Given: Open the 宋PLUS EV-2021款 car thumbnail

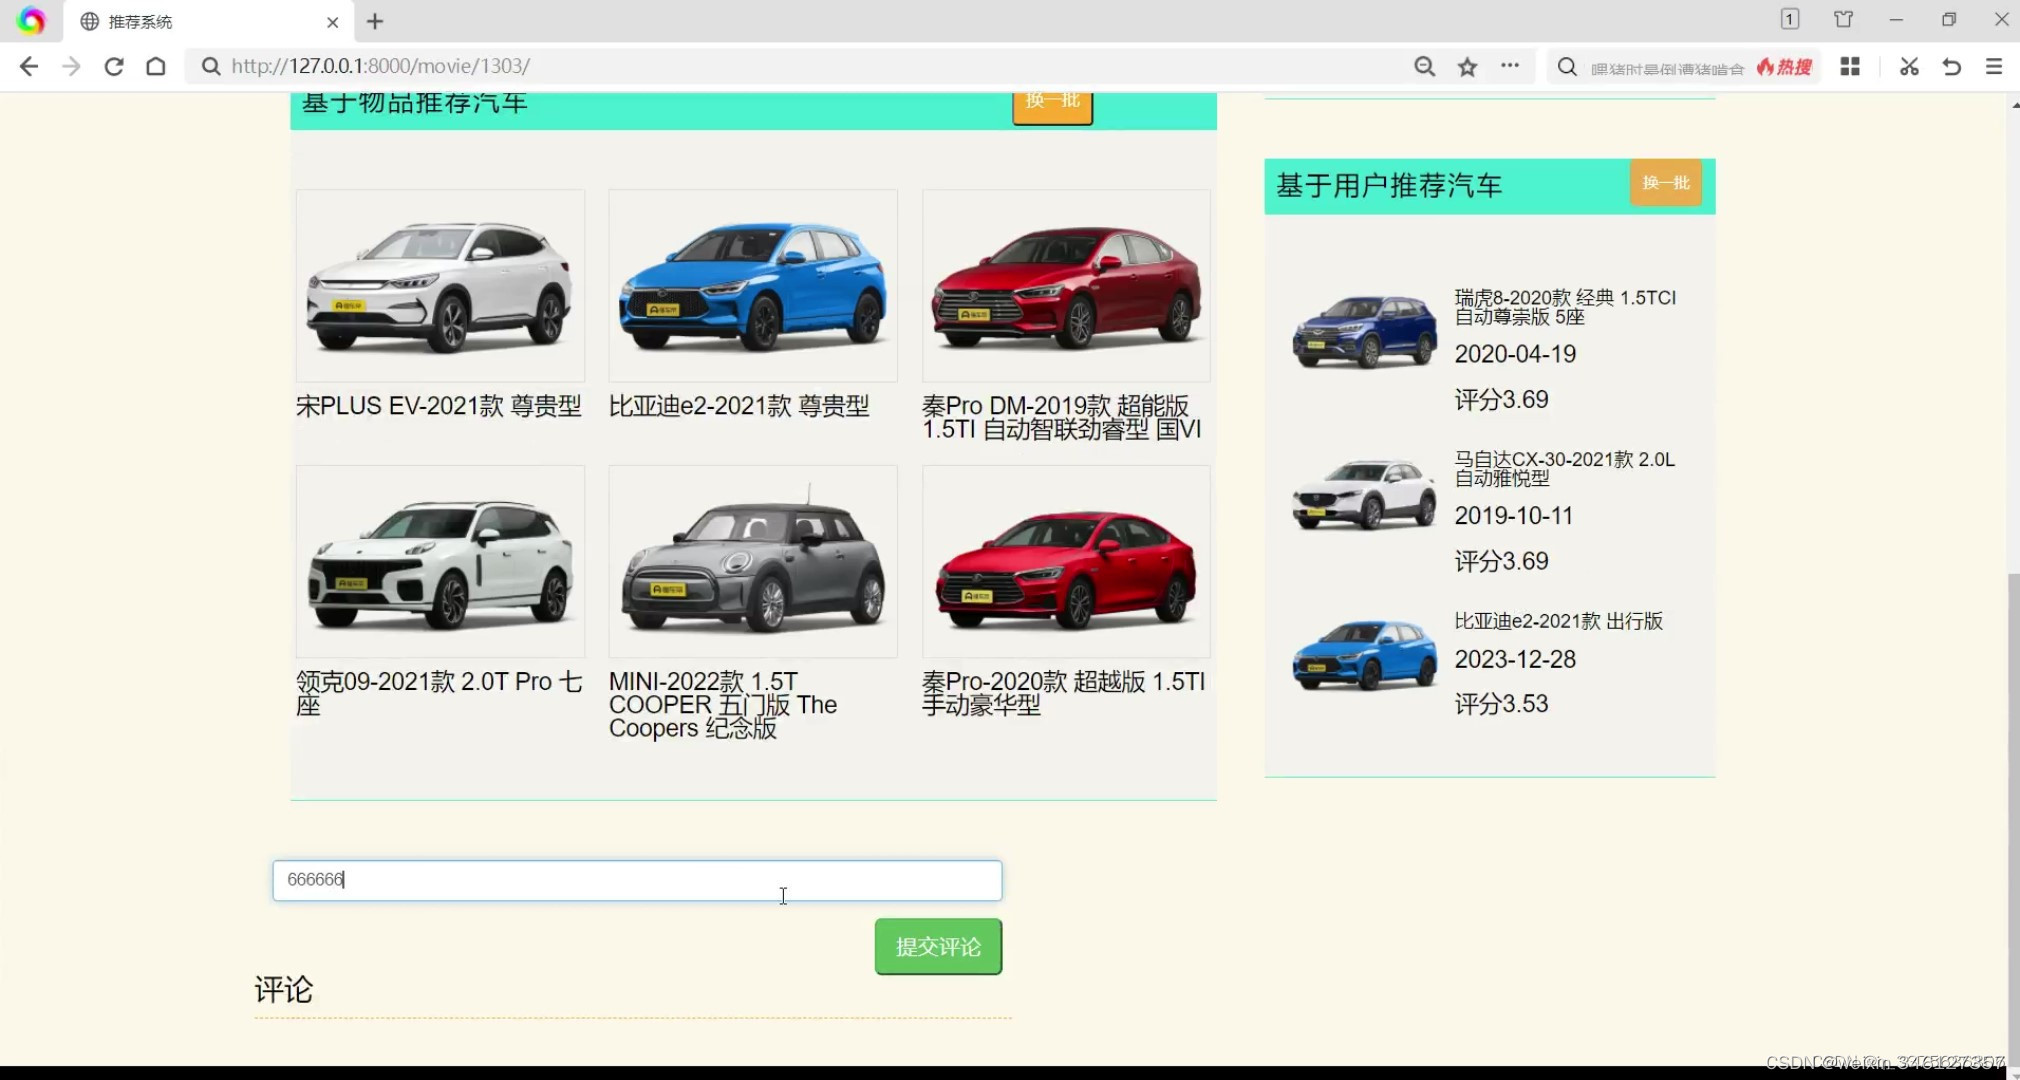Looking at the screenshot, I should coord(440,285).
